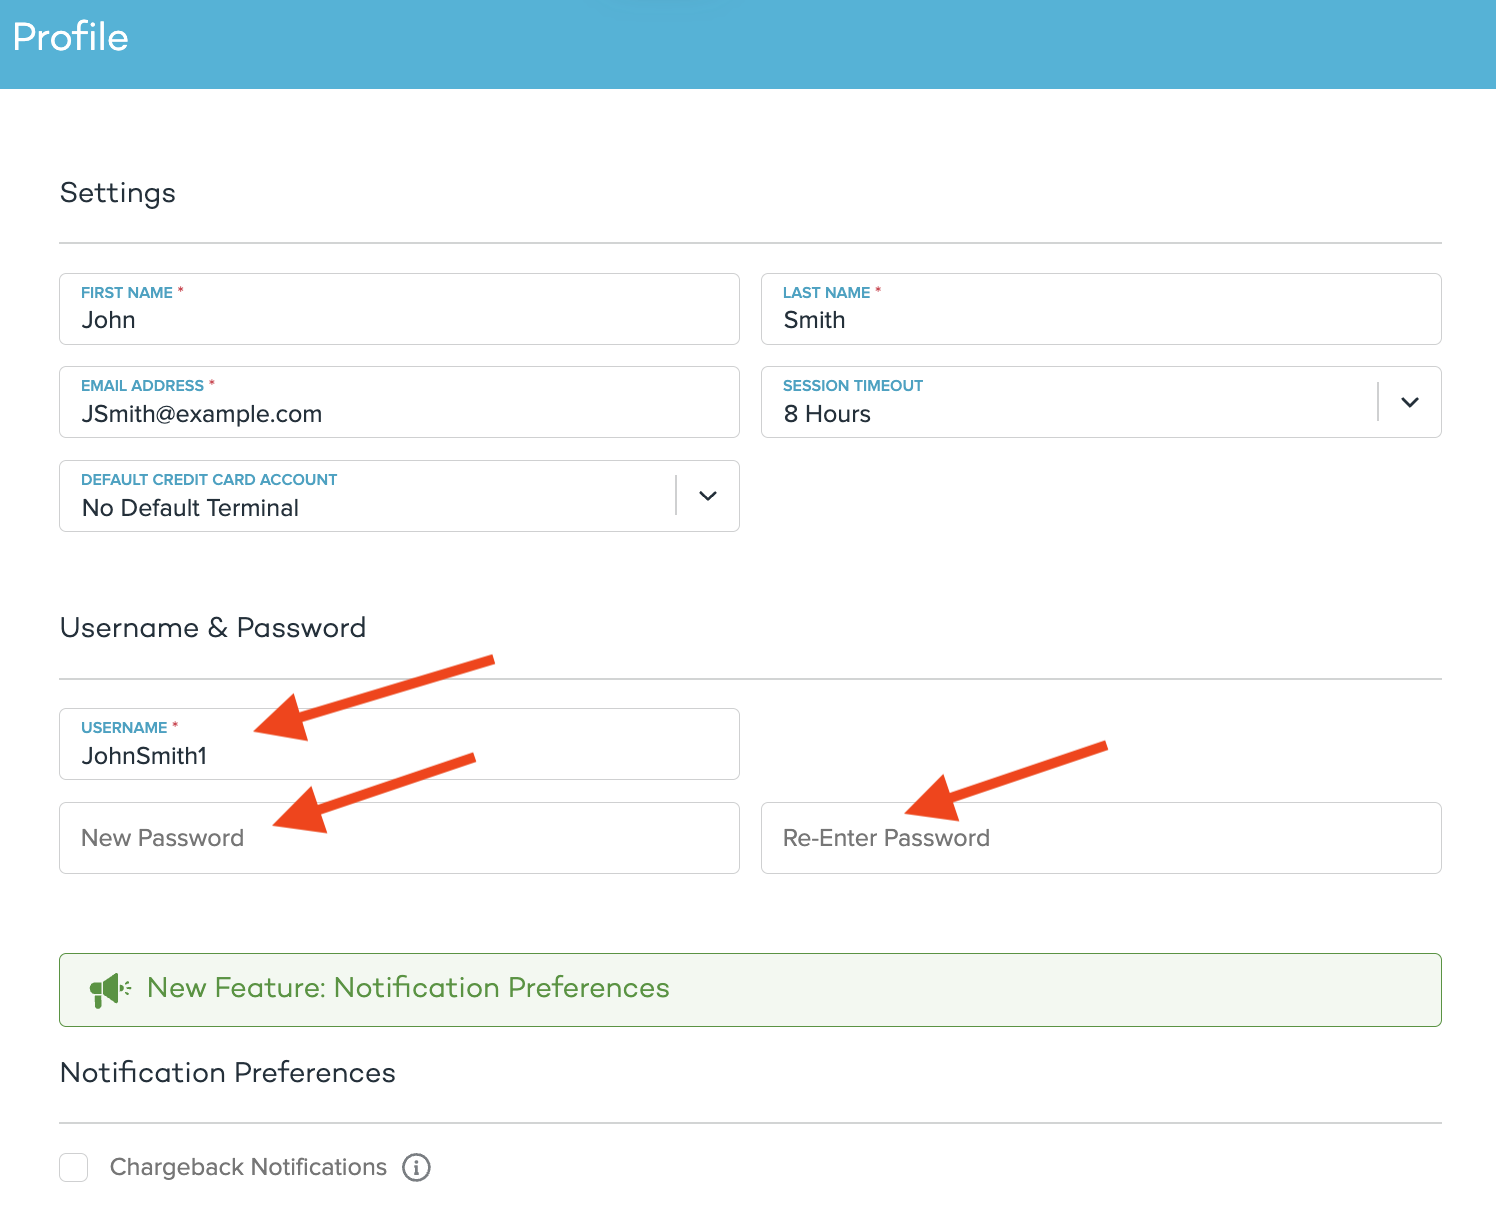Click the info icon beside Chargeback Notifications

point(416,1167)
